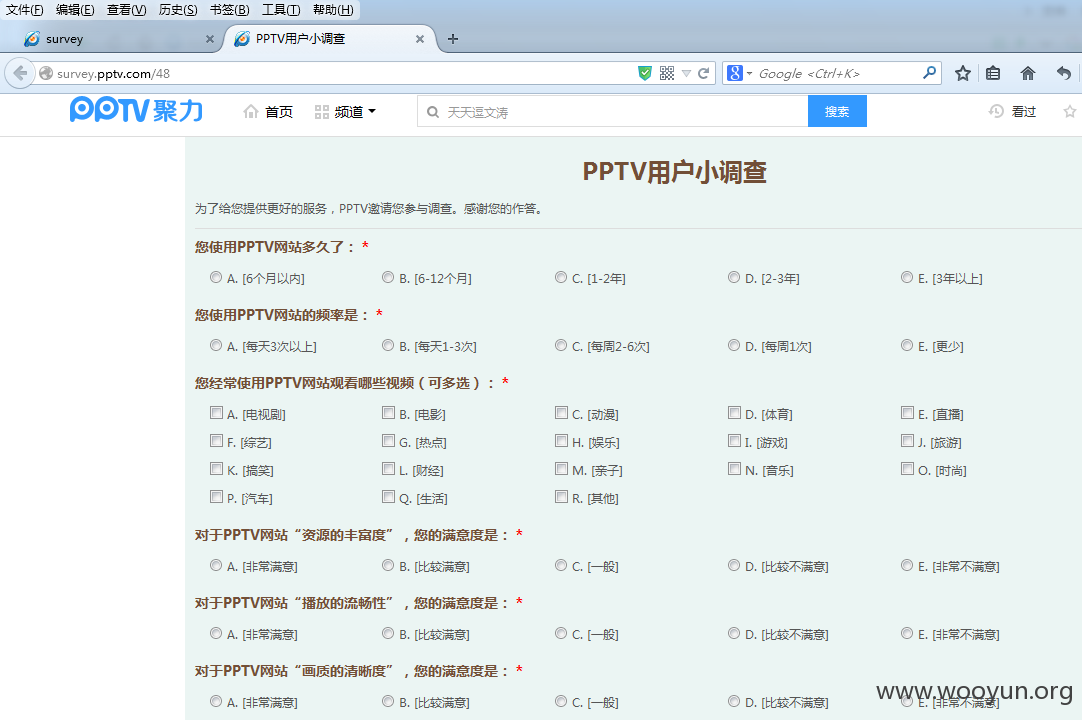Click the Google search engine icon

(734, 73)
